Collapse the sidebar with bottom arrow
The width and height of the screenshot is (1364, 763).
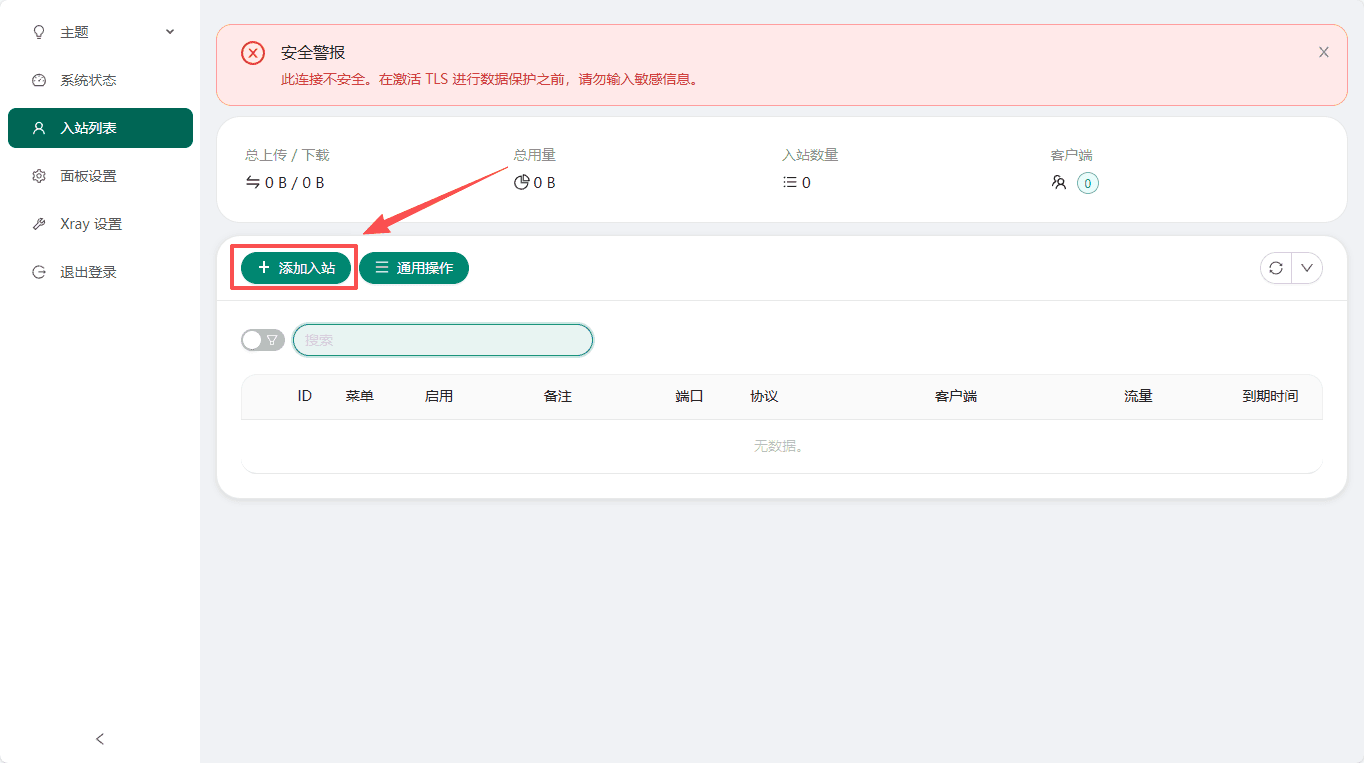click(x=100, y=739)
